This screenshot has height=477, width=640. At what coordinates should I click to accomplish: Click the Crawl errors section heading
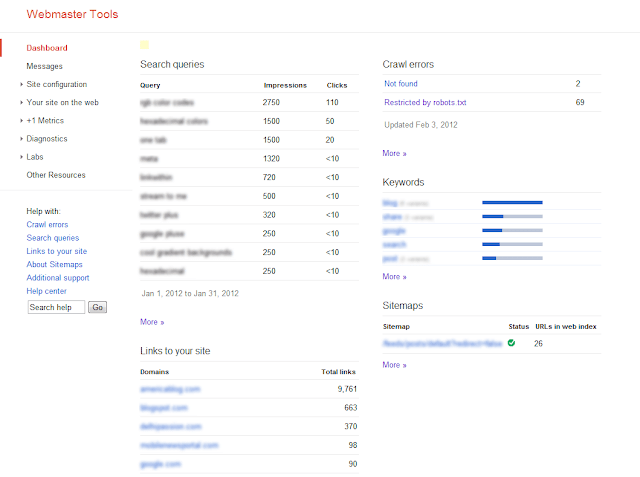(x=408, y=64)
